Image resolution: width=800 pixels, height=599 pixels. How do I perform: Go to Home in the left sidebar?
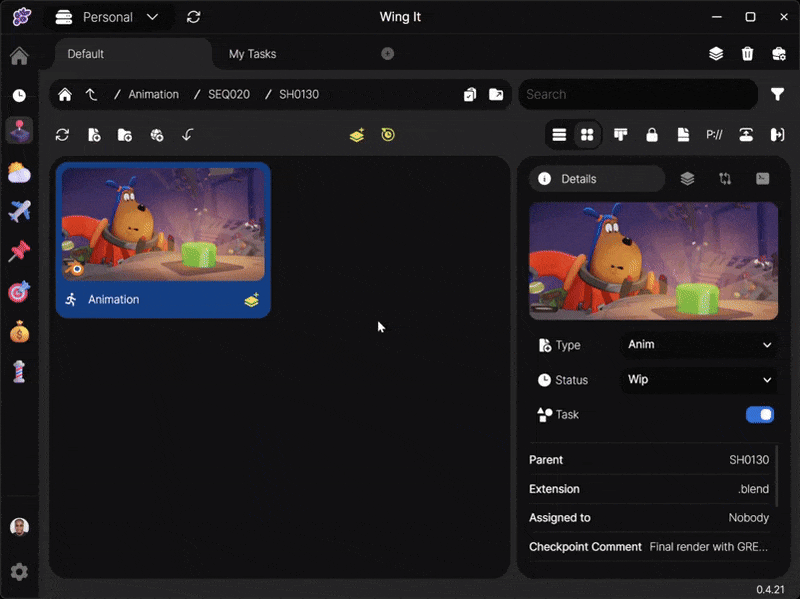(x=19, y=56)
